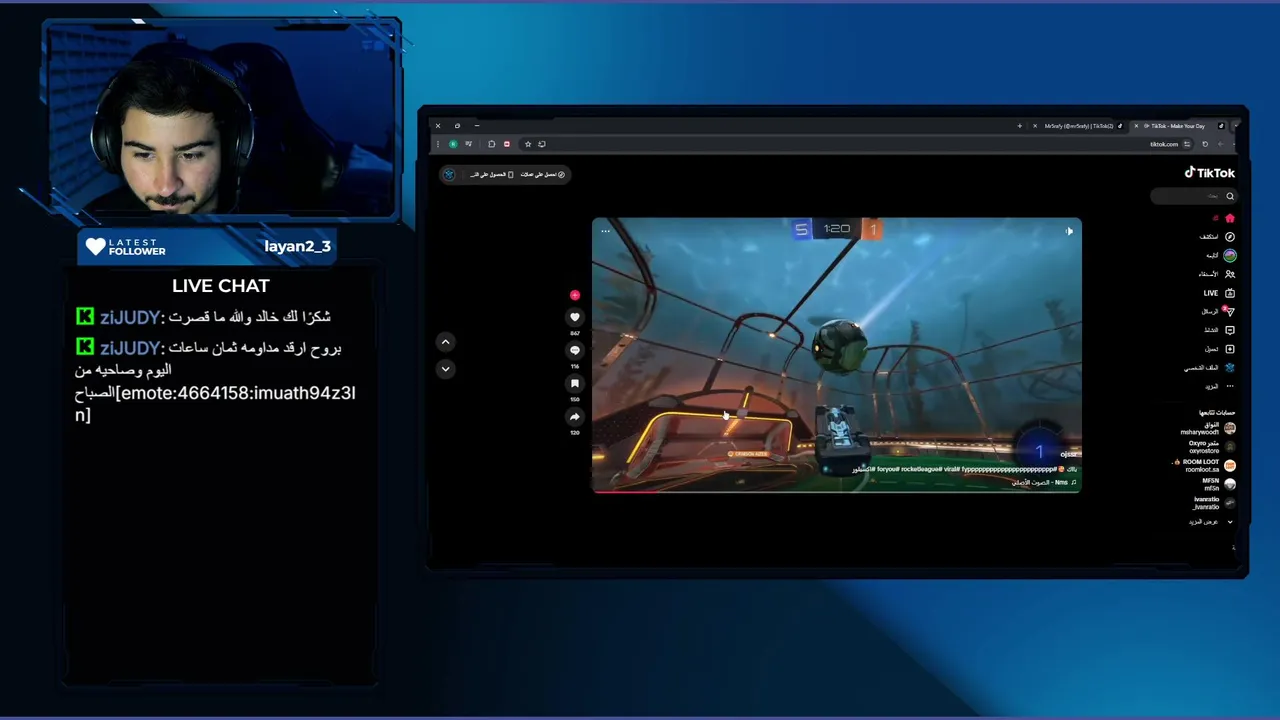The image size is (1280, 720).
Task: Open the Profile icon in sidebar
Action: click(x=1230, y=368)
